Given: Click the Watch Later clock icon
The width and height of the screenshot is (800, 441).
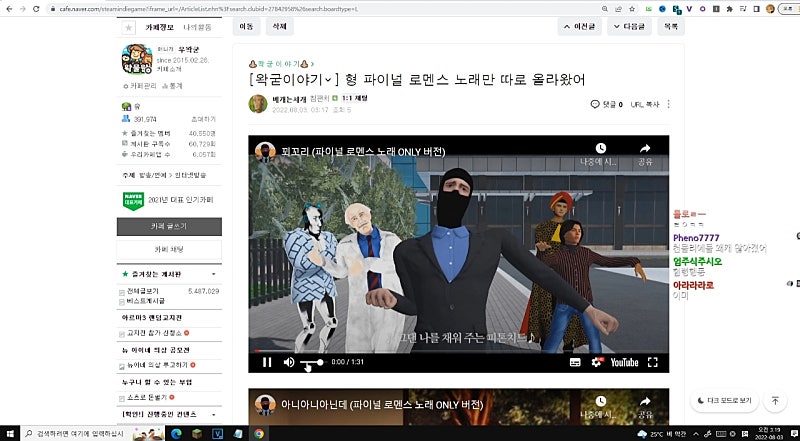Looking at the screenshot, I should [x=600, y=148].
